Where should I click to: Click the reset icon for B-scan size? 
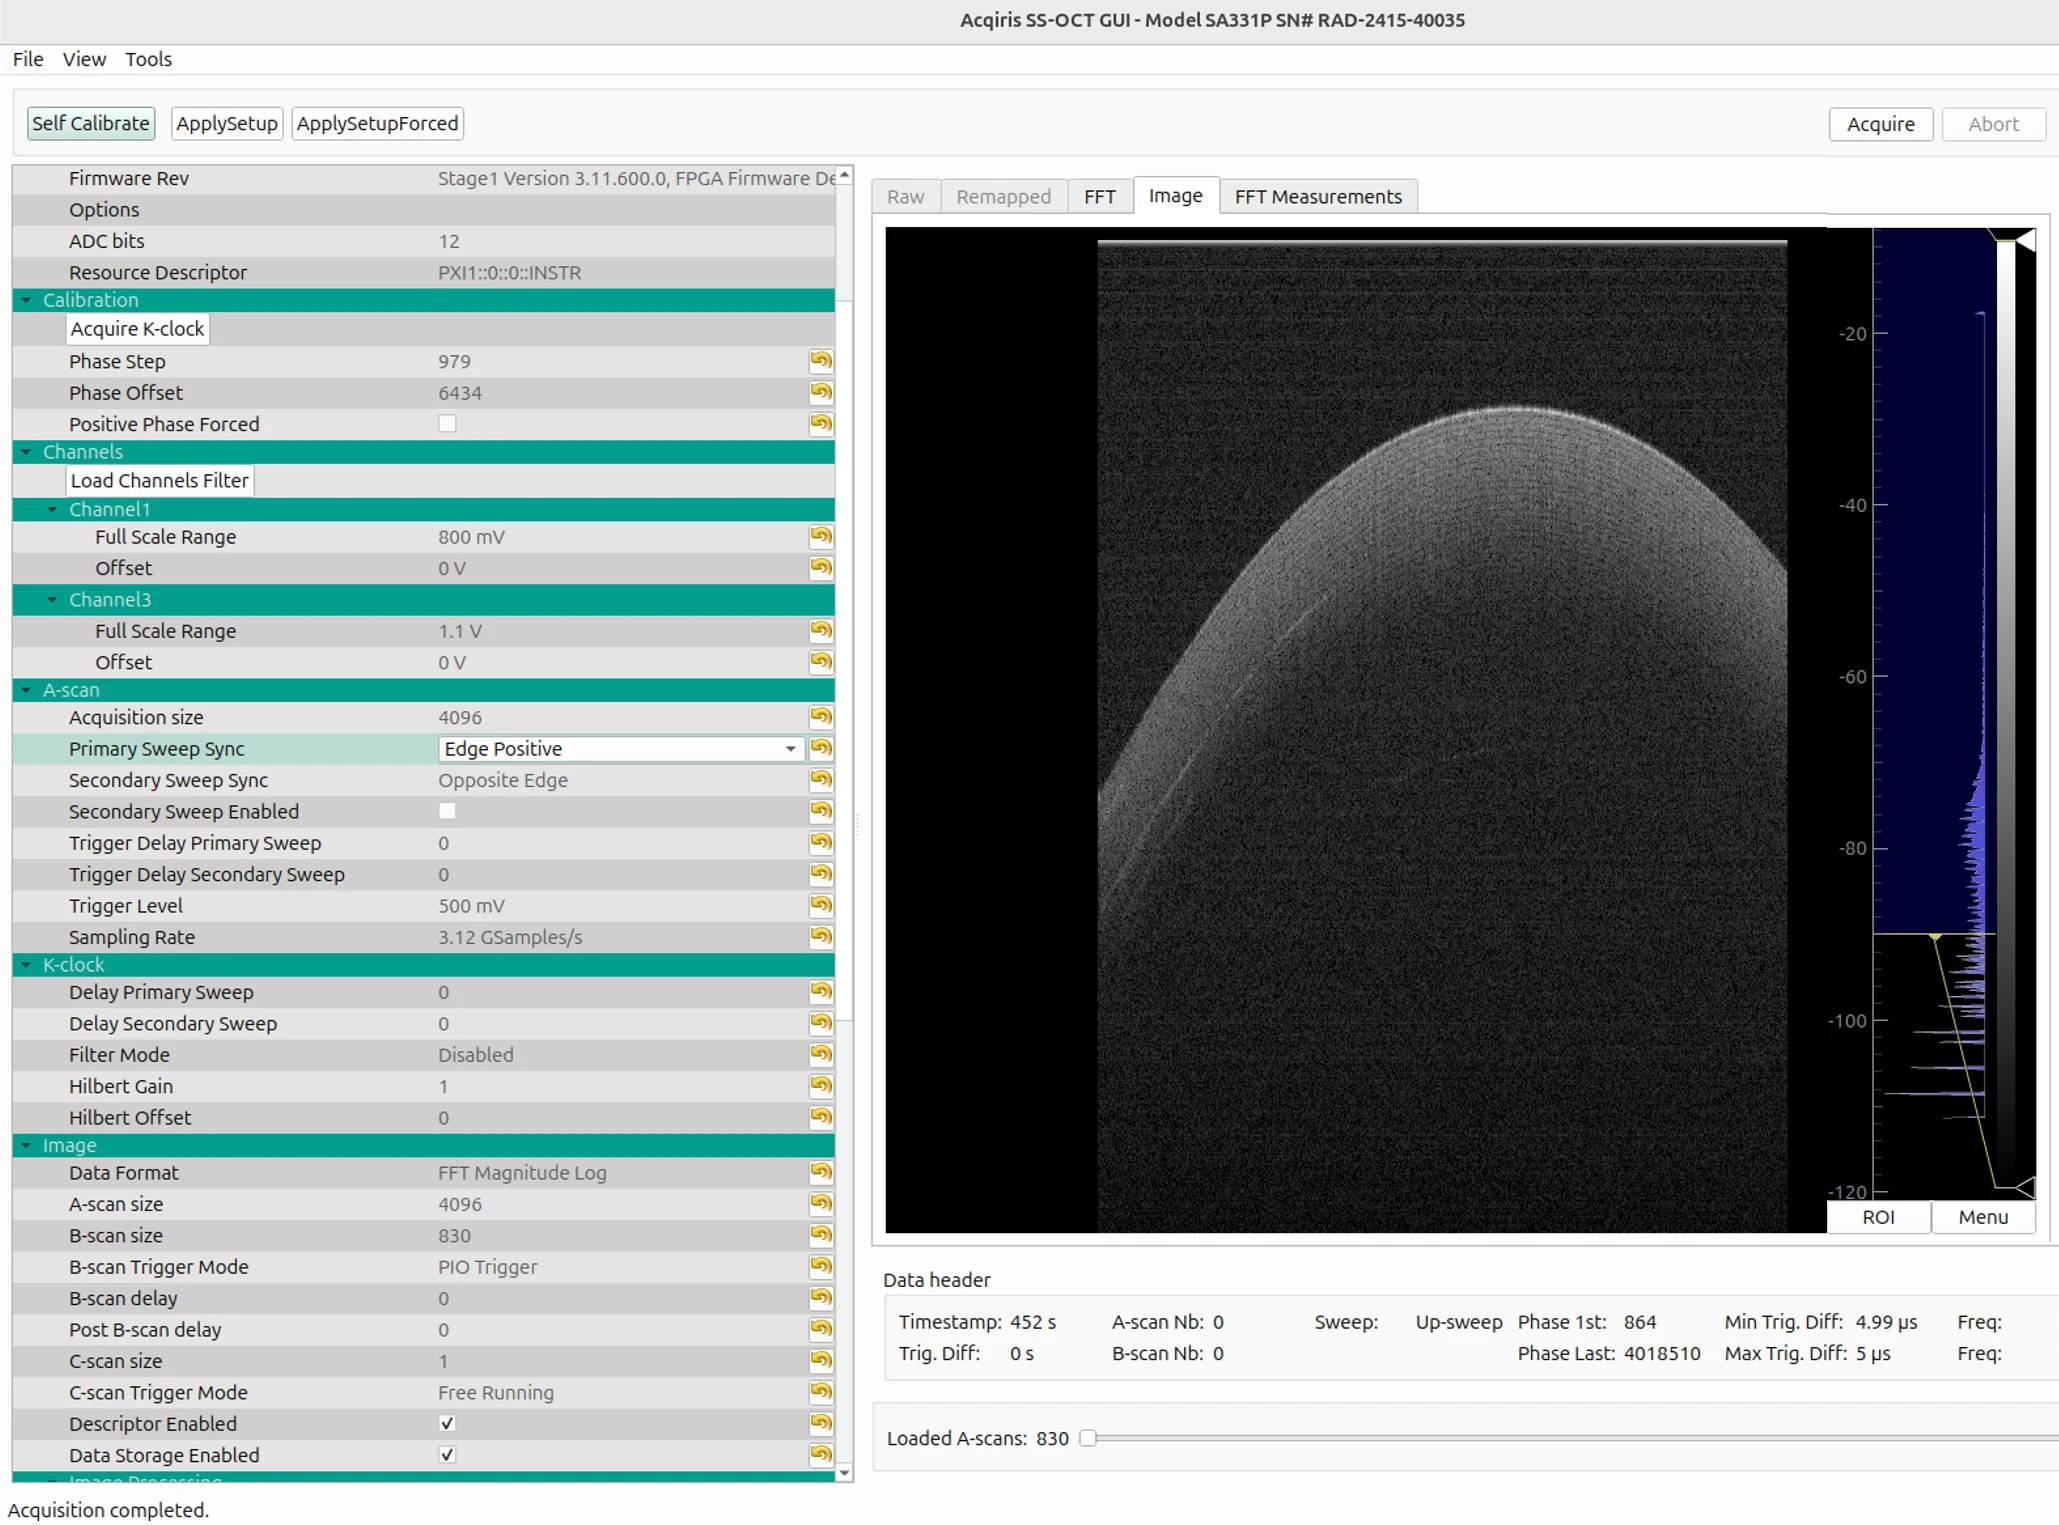[x=820, y=1235]
